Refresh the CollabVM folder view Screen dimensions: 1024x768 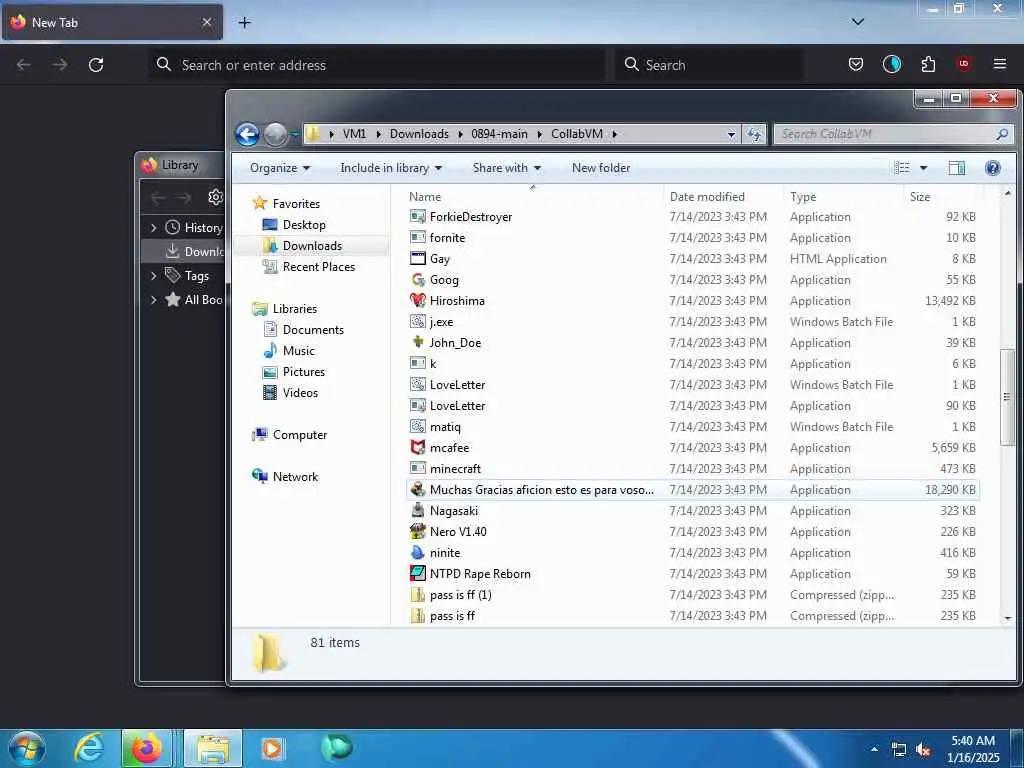click(x=754, y=134)
